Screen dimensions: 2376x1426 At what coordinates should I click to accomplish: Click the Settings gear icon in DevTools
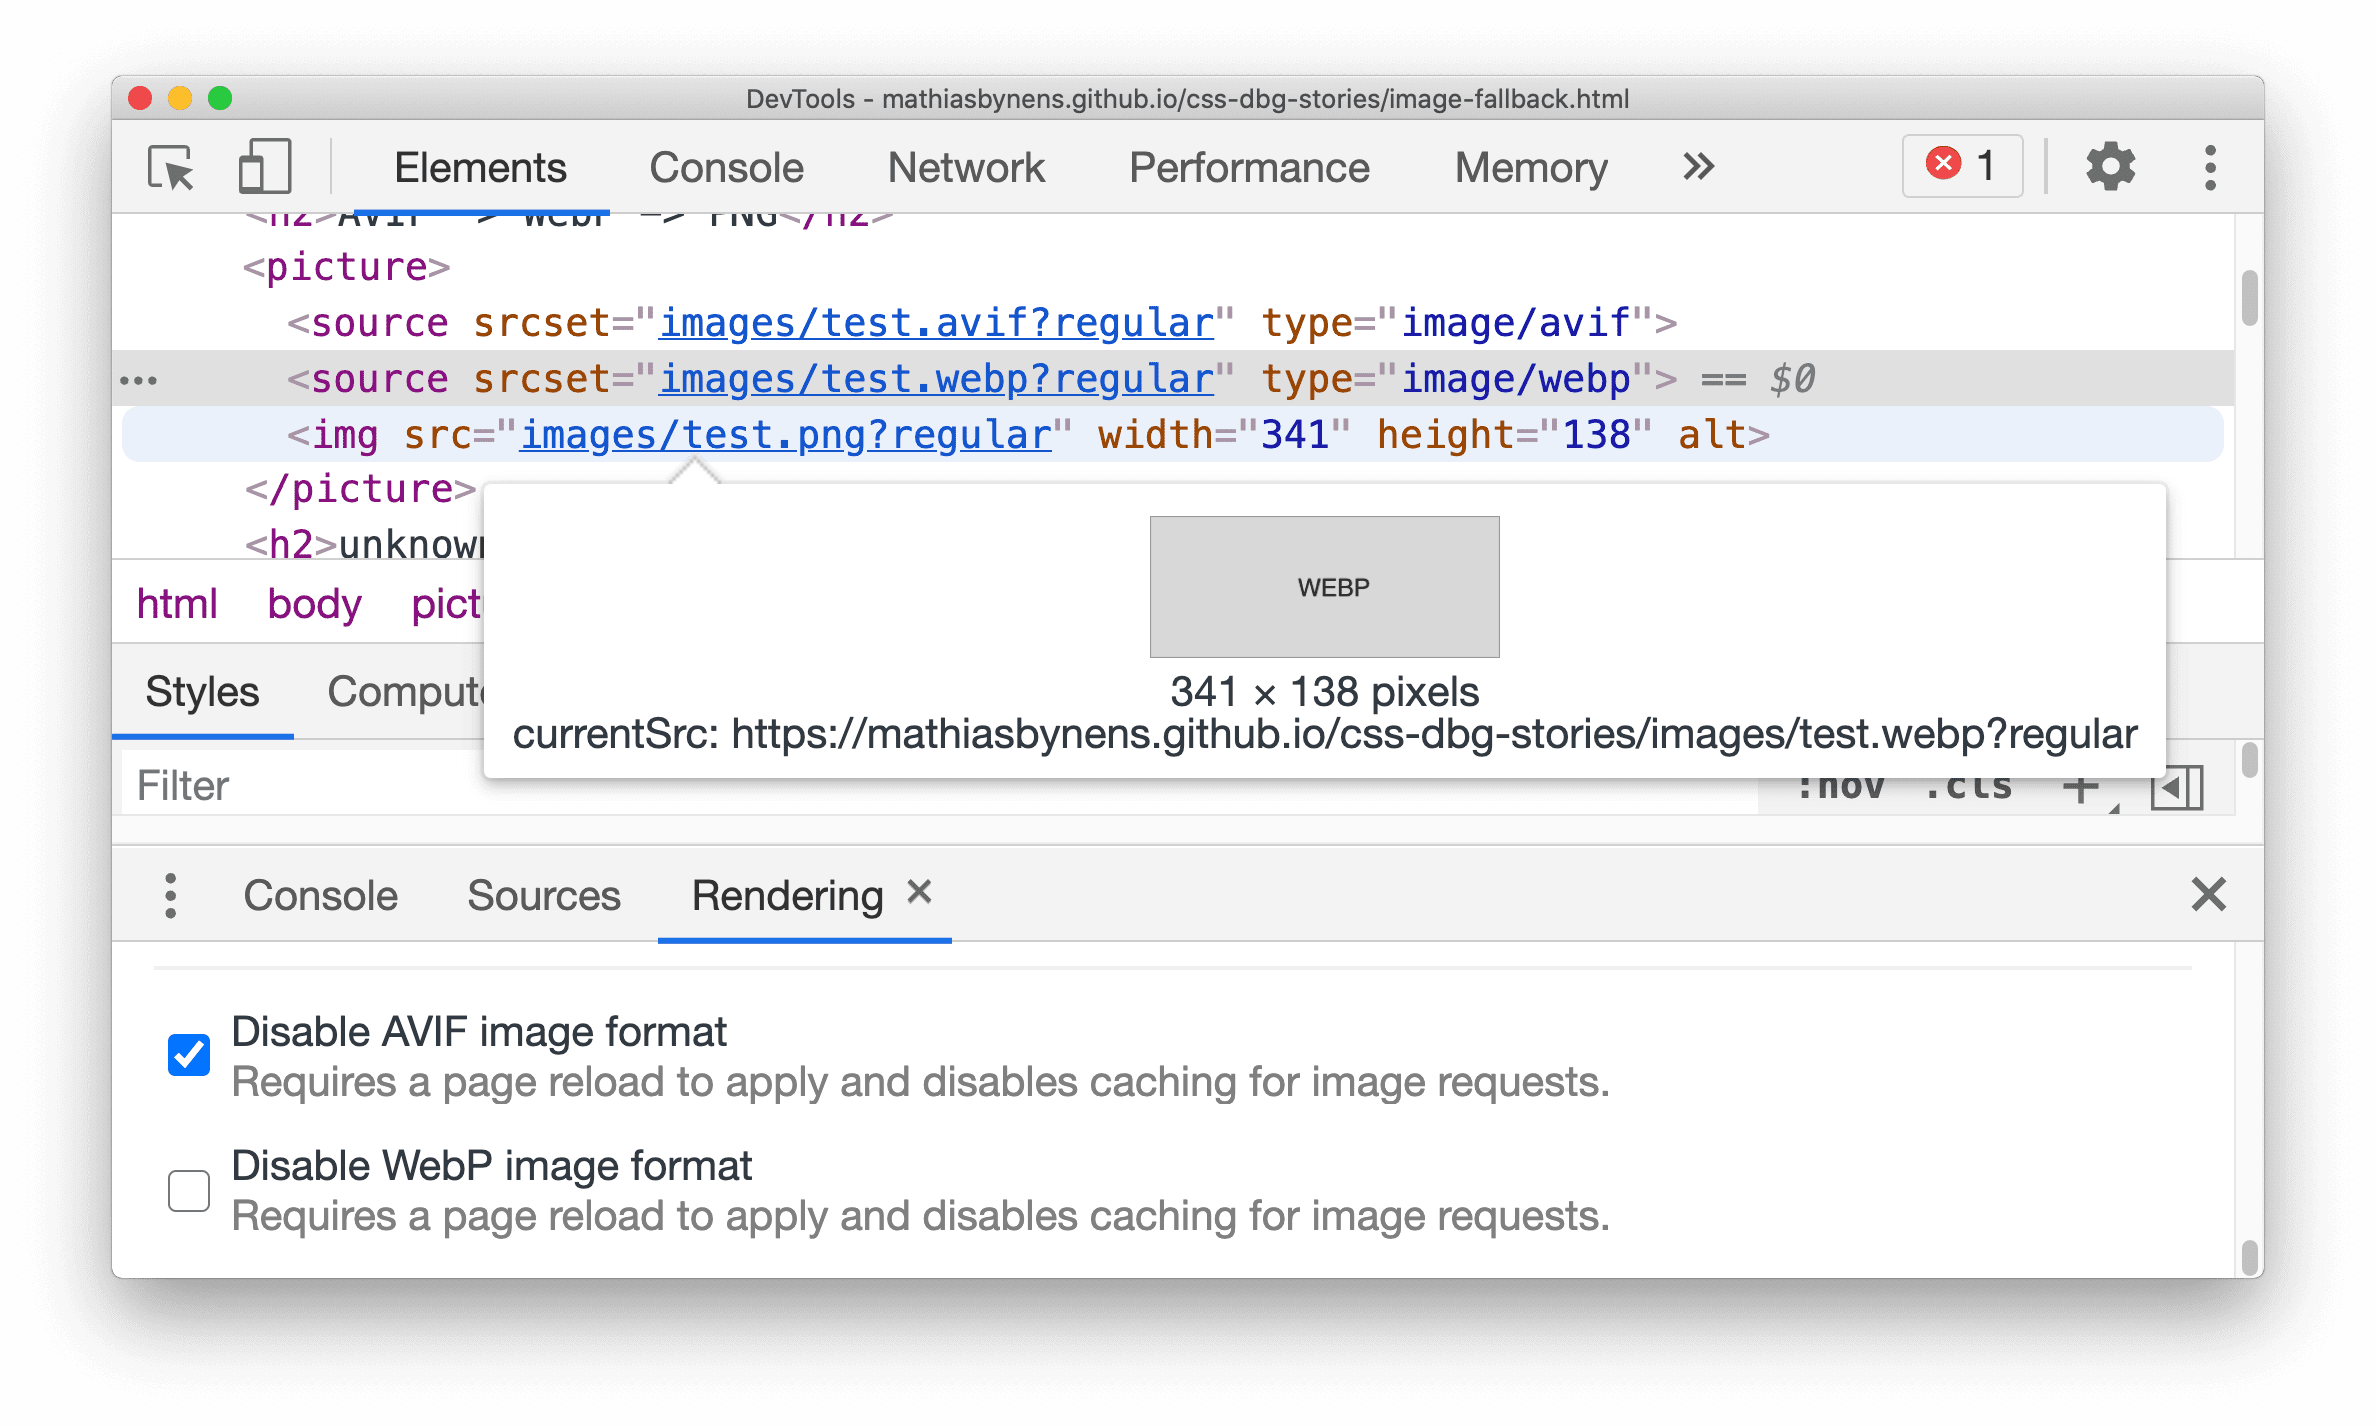pyautogui.click(x=2111, y=165)
